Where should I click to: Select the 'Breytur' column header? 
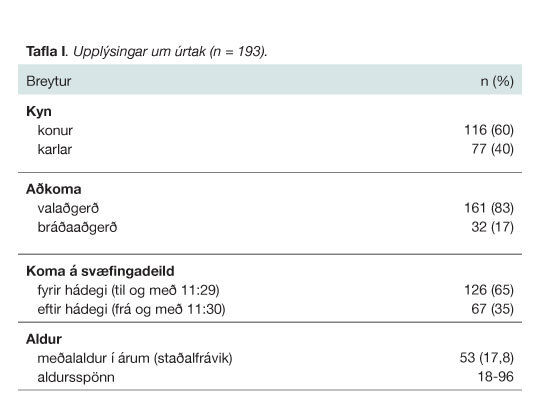coord(49,81)
